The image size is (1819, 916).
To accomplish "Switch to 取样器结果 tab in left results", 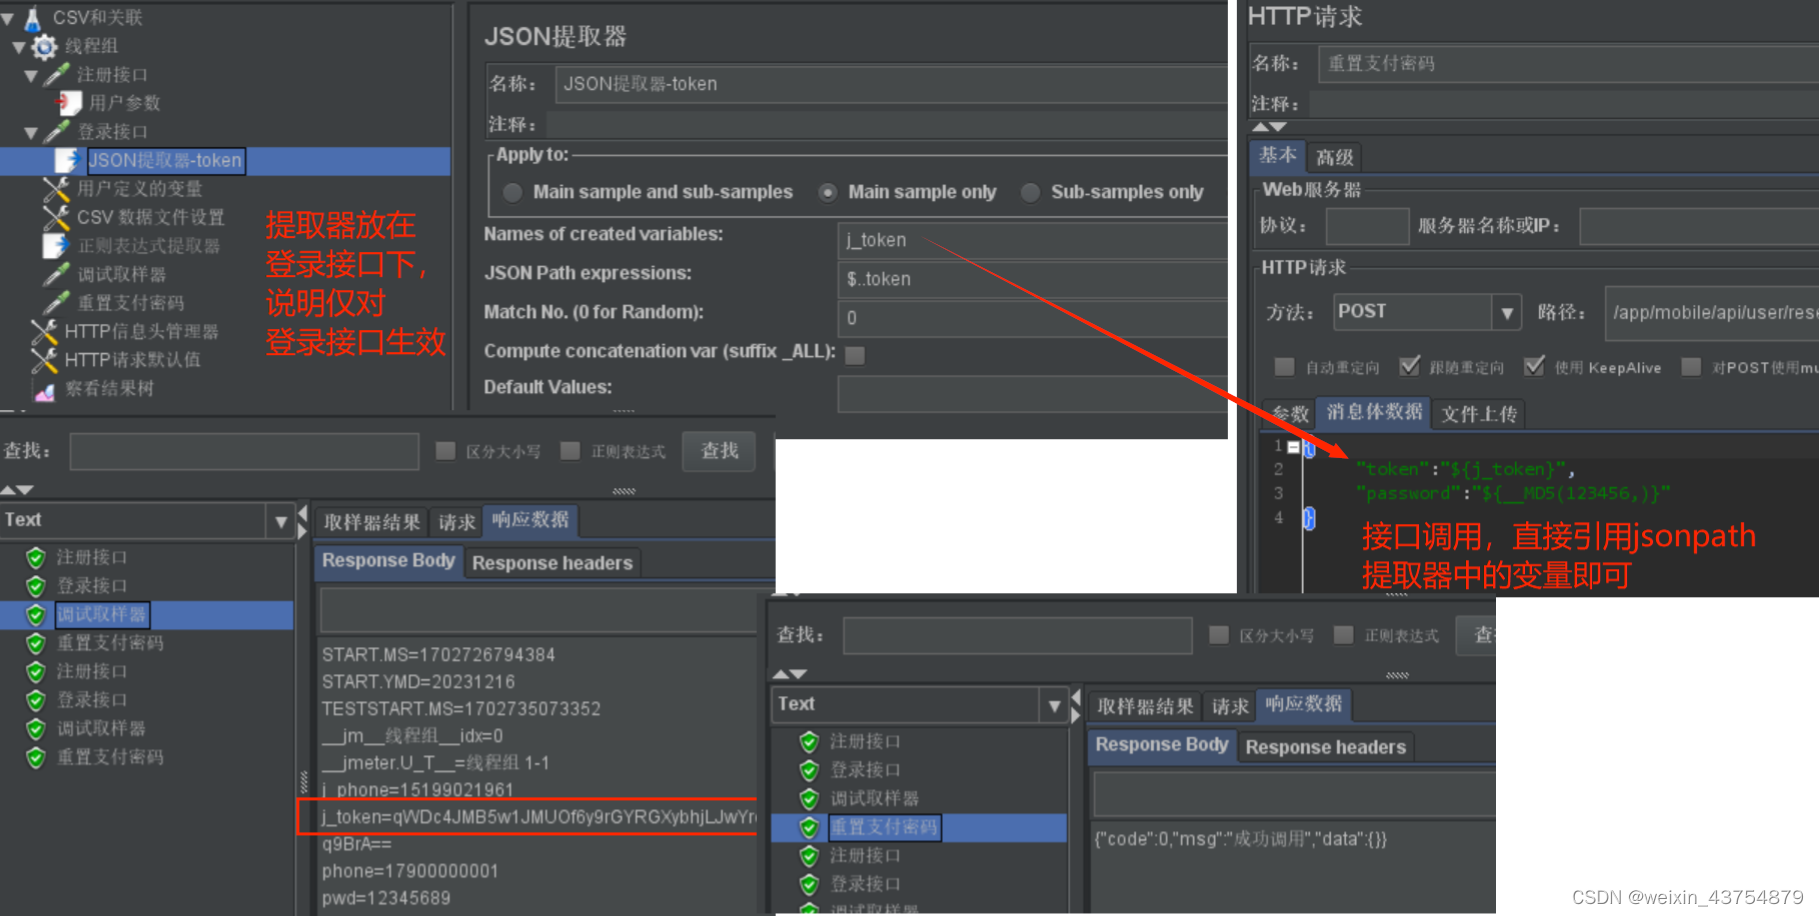I will [372, 522].
